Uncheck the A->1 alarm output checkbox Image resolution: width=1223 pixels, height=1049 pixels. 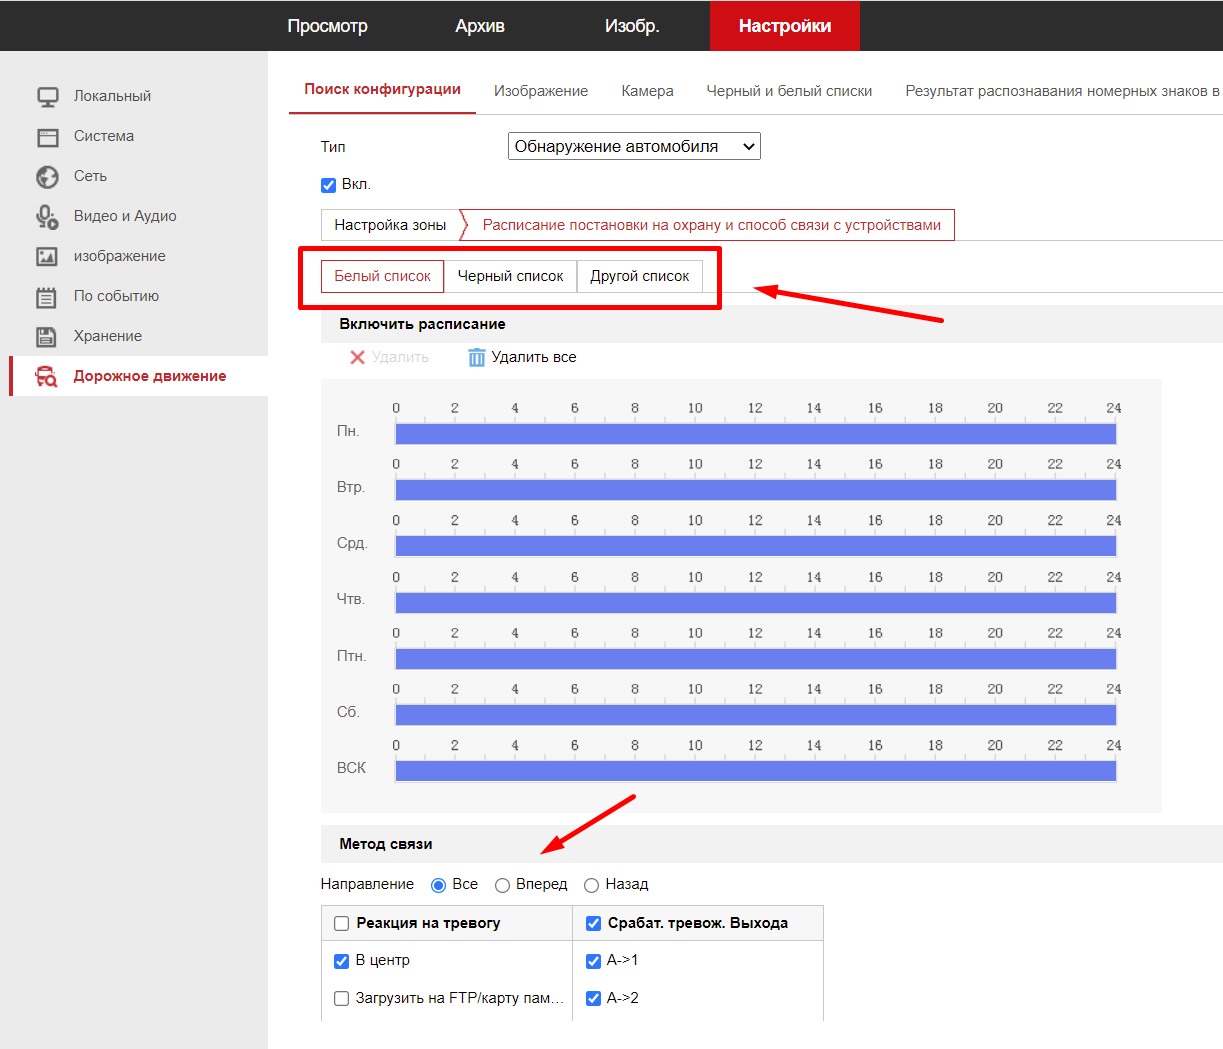(593, 961)
